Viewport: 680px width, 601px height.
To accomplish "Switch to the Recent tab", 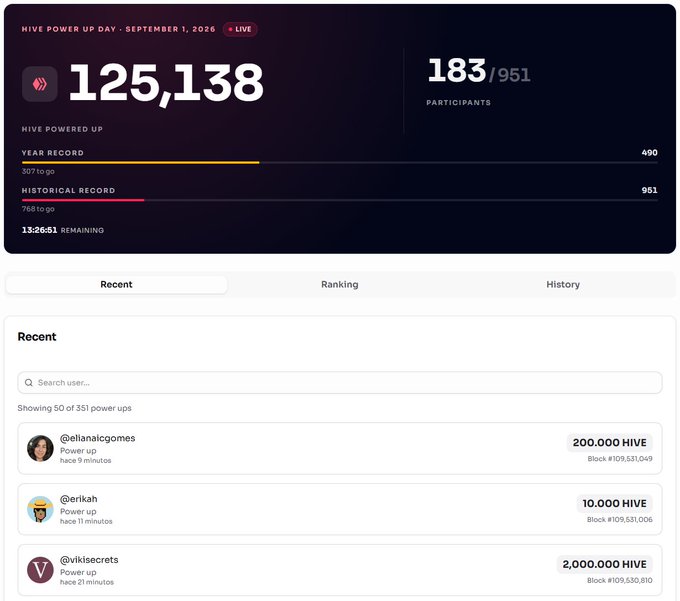I will (x=116, y=284).
